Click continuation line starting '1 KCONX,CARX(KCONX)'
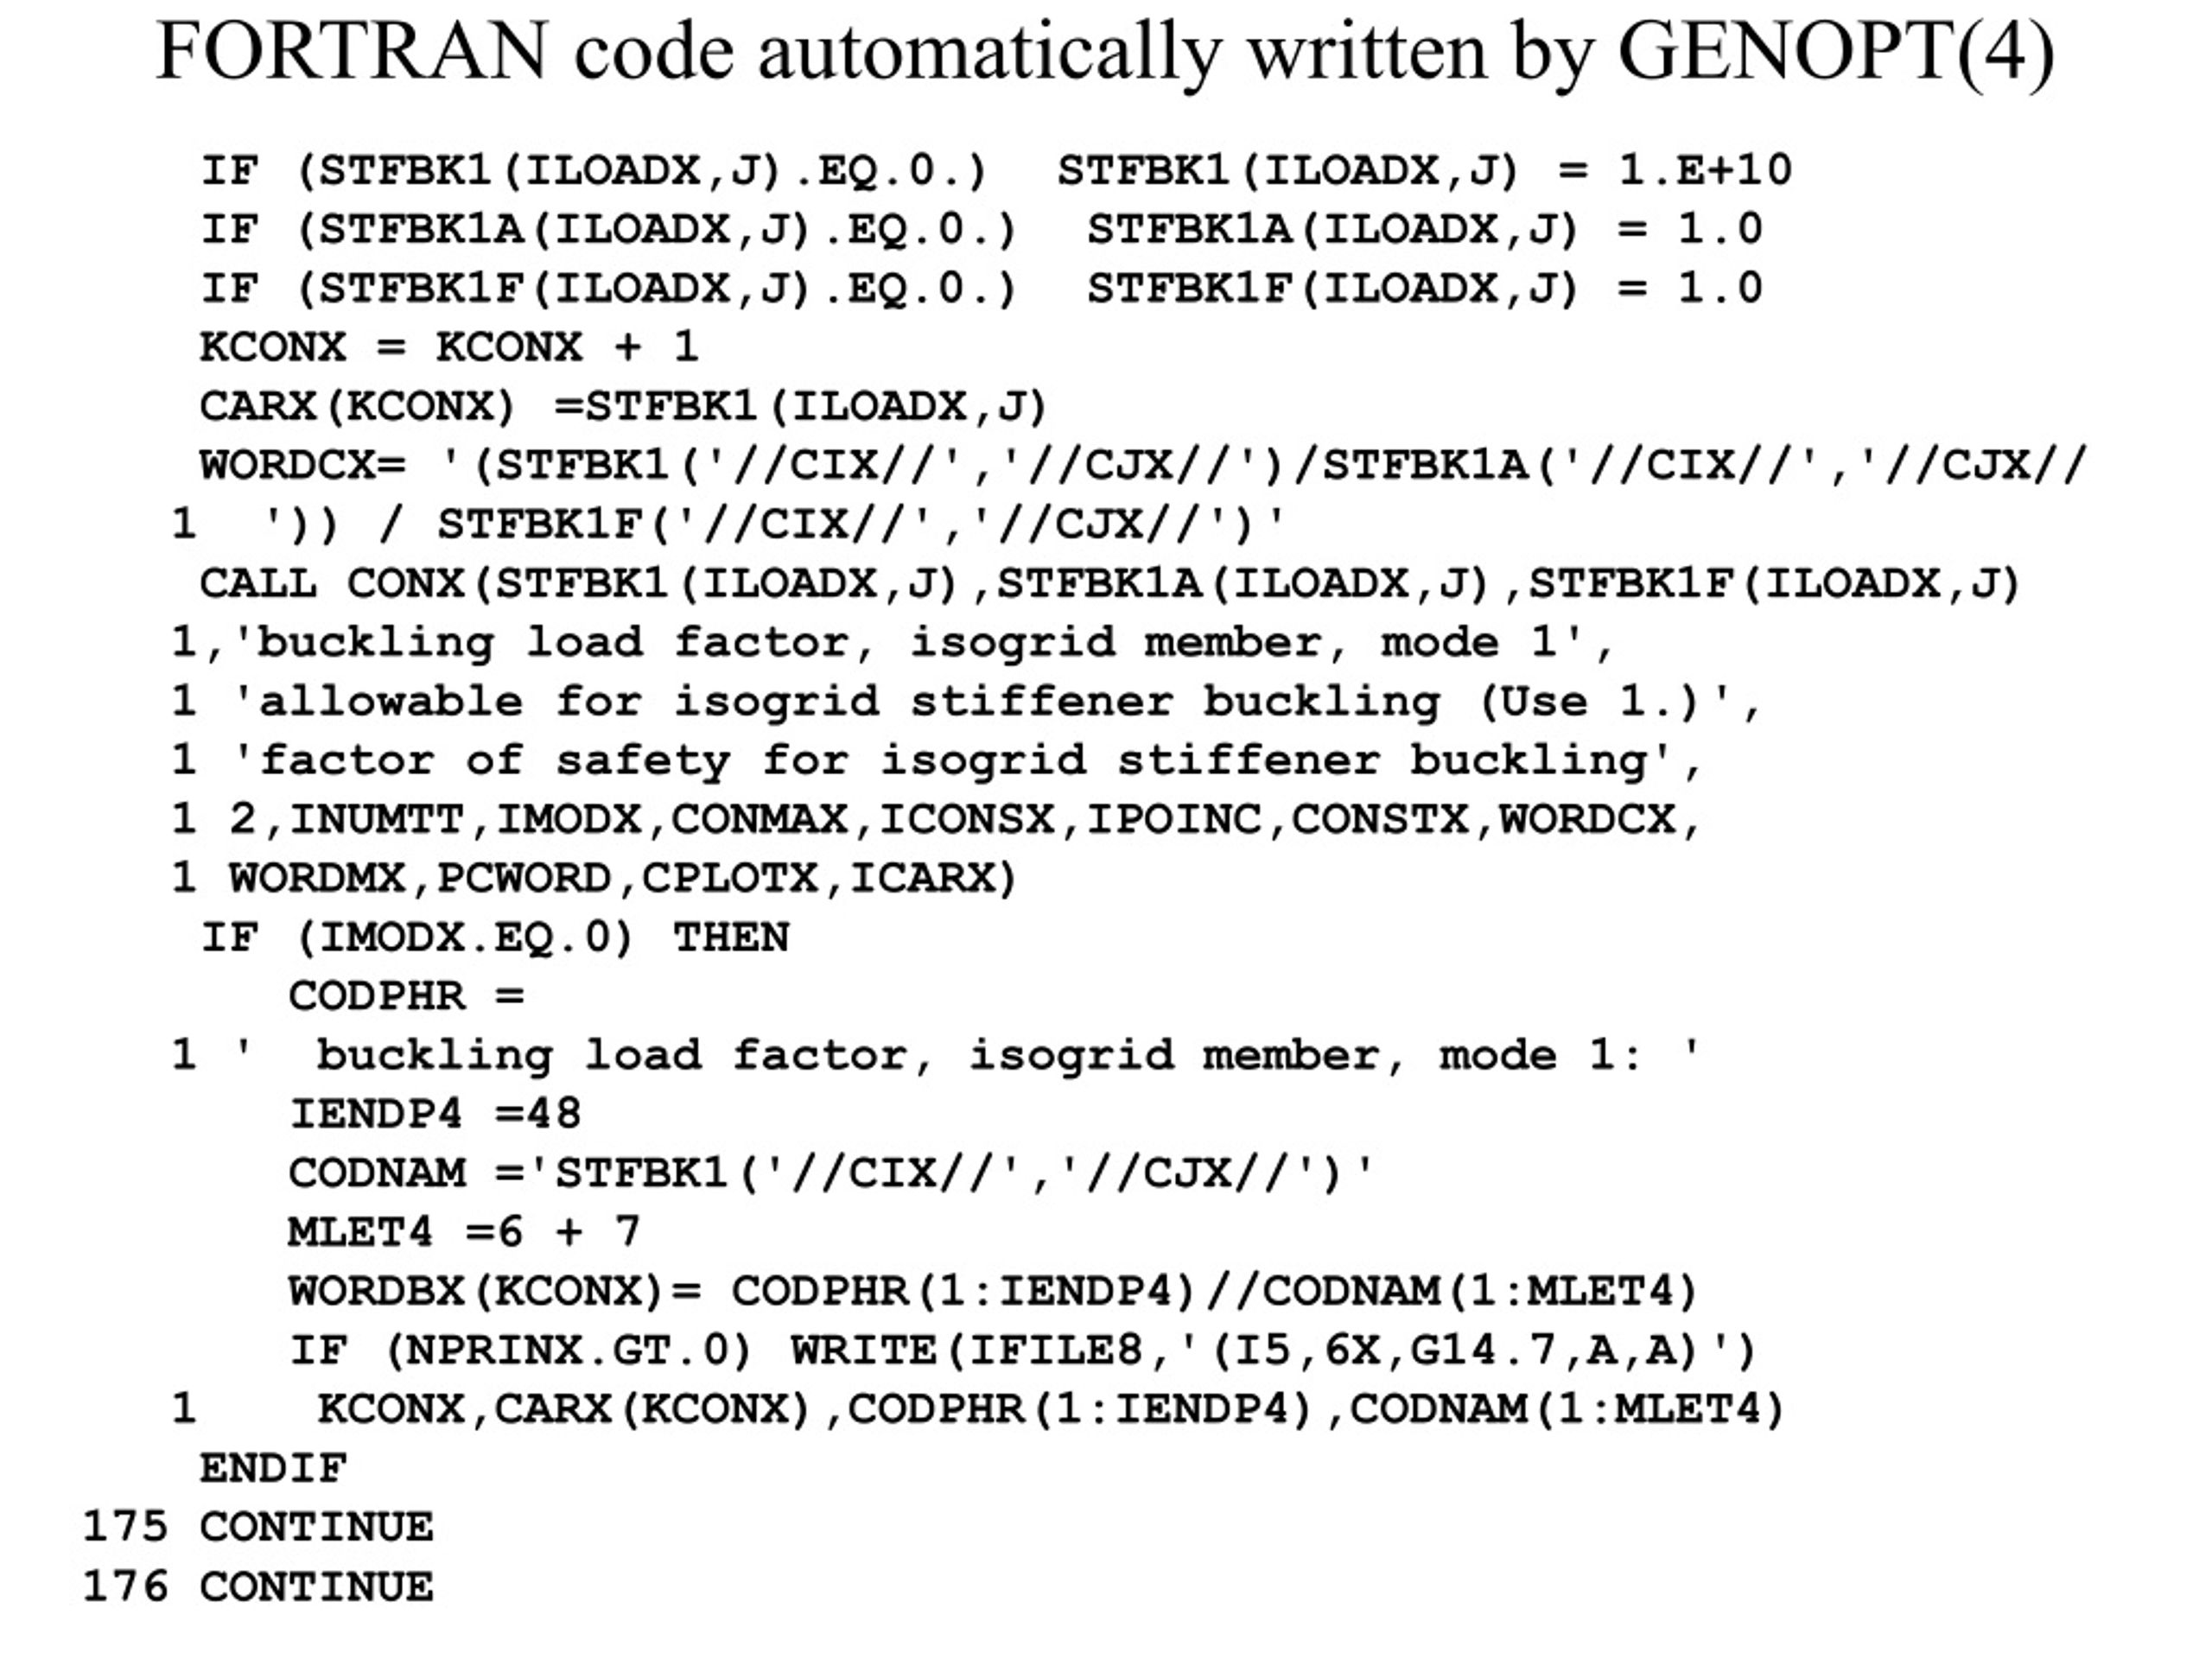Screen dimensions: 2212x1659 click(x=979, y=1409)
